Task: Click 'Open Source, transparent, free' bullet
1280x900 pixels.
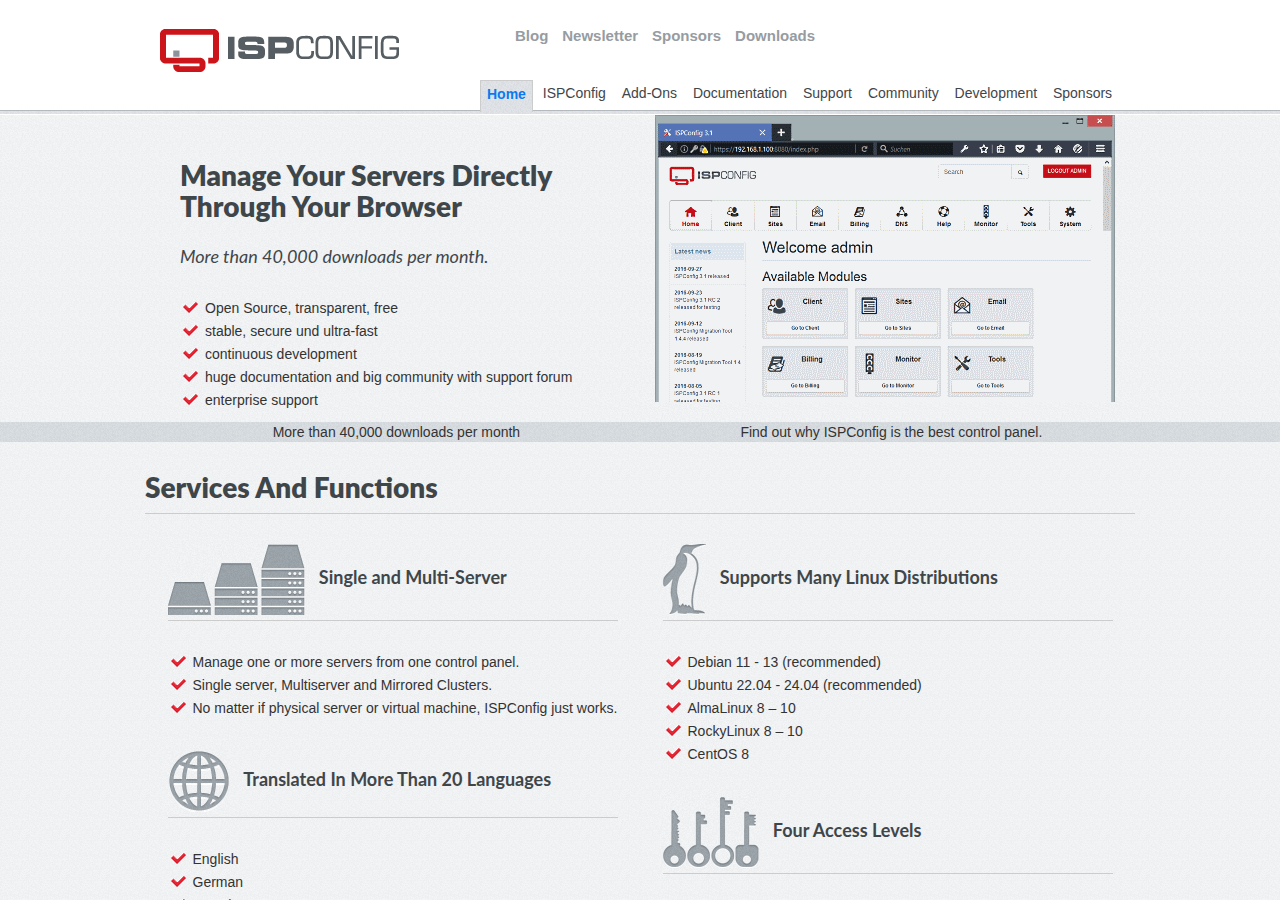Action: tap(301, 308)
